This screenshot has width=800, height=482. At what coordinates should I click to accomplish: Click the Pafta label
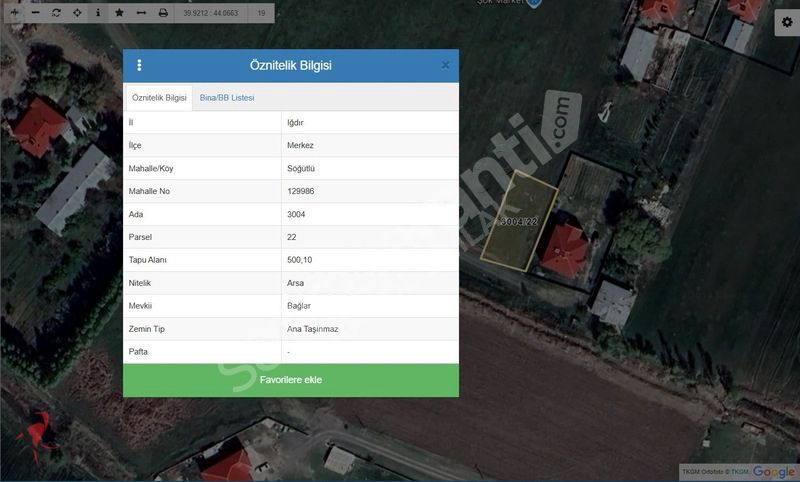pyautogui.click(x=138, y=351)
